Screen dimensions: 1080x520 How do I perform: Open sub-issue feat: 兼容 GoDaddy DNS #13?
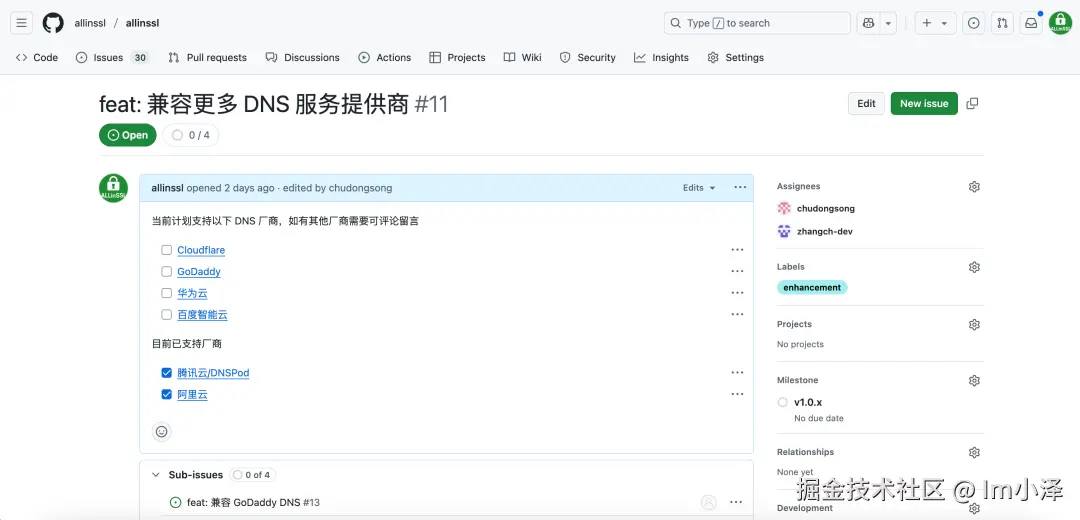point(253,502)
